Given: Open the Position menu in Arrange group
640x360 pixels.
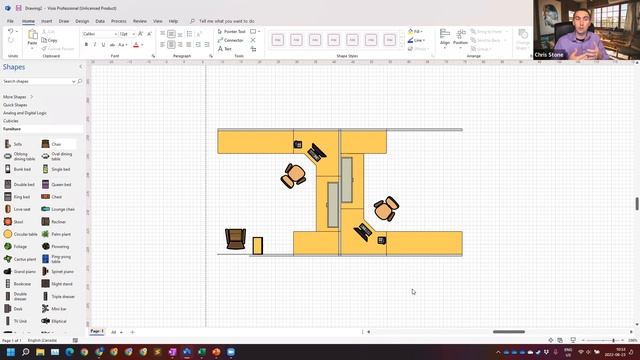Looking at the screenshot, I should (460, 38).
